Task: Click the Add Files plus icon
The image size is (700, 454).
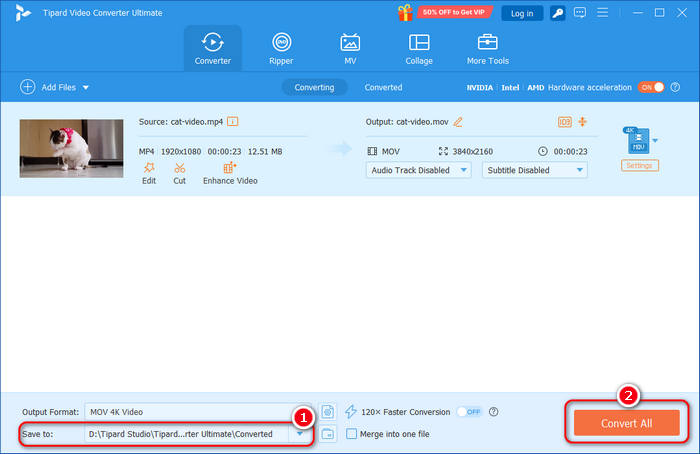Action: click(x=28, y=87)
